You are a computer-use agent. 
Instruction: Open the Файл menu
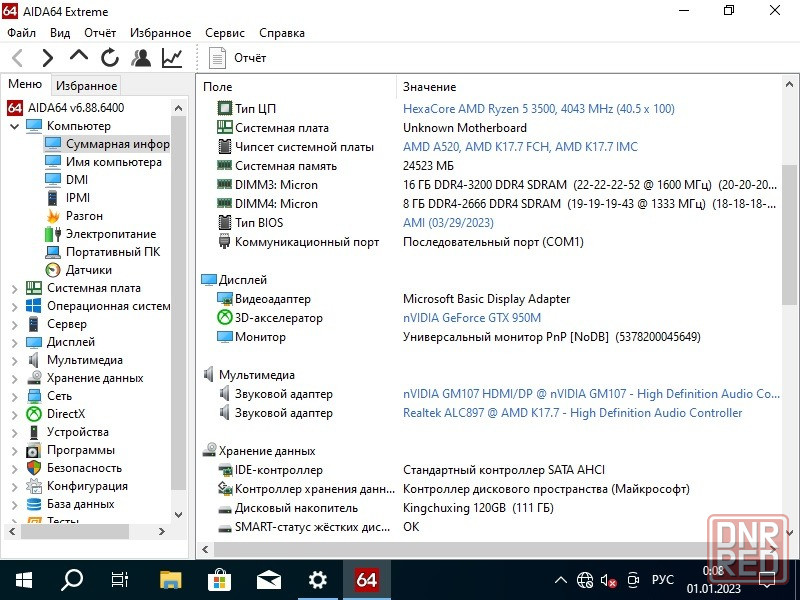[21, 33]
